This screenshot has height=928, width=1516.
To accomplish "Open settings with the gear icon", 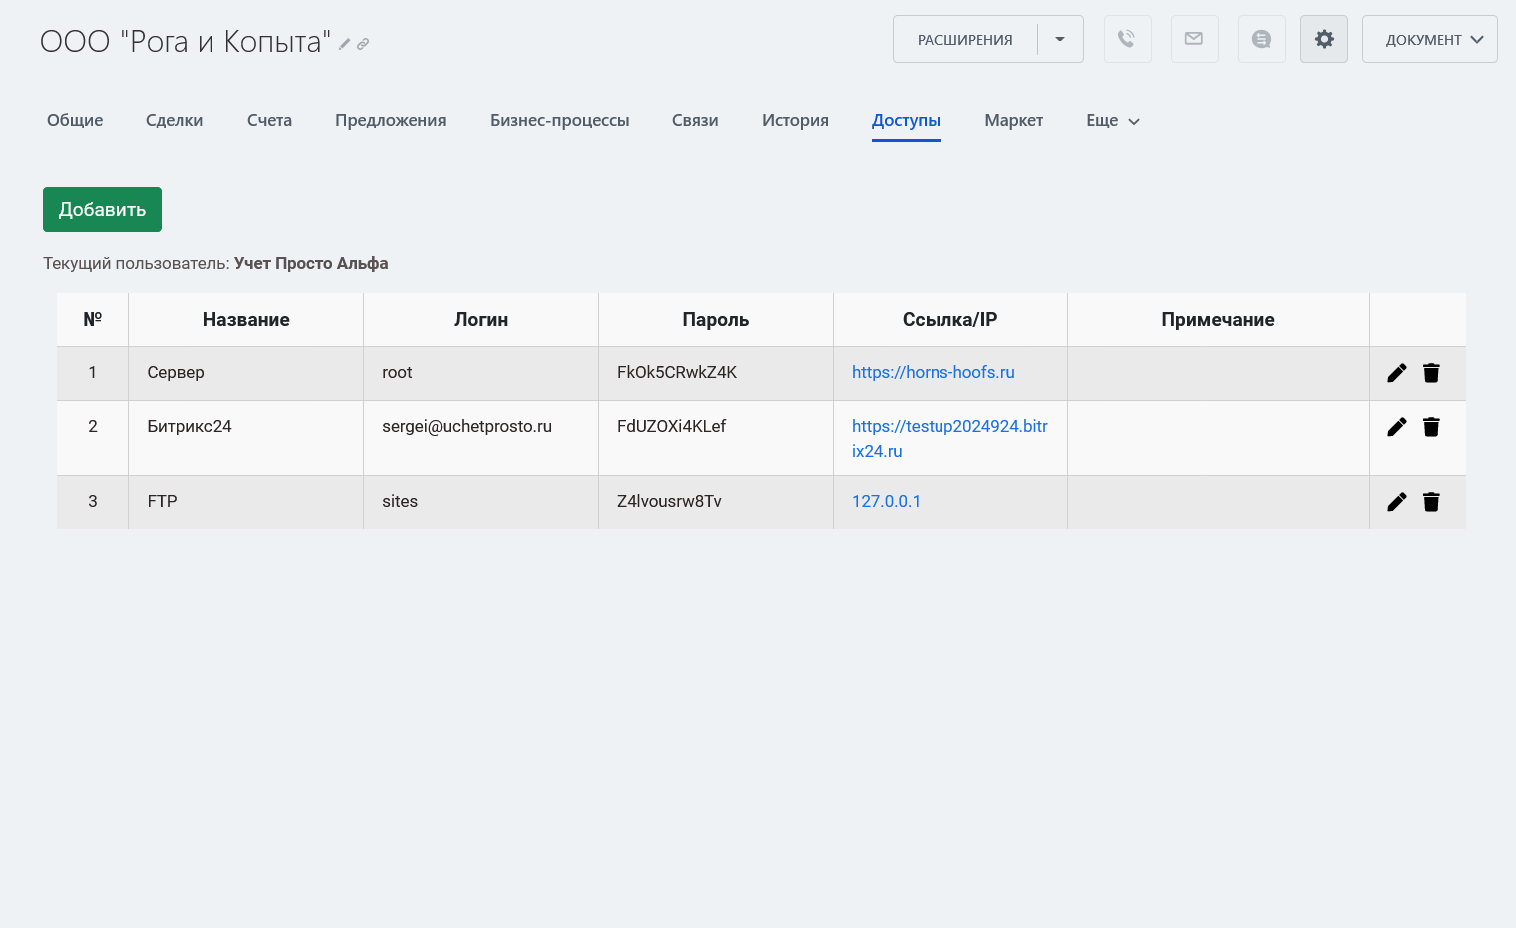I will pos(1323,39).
